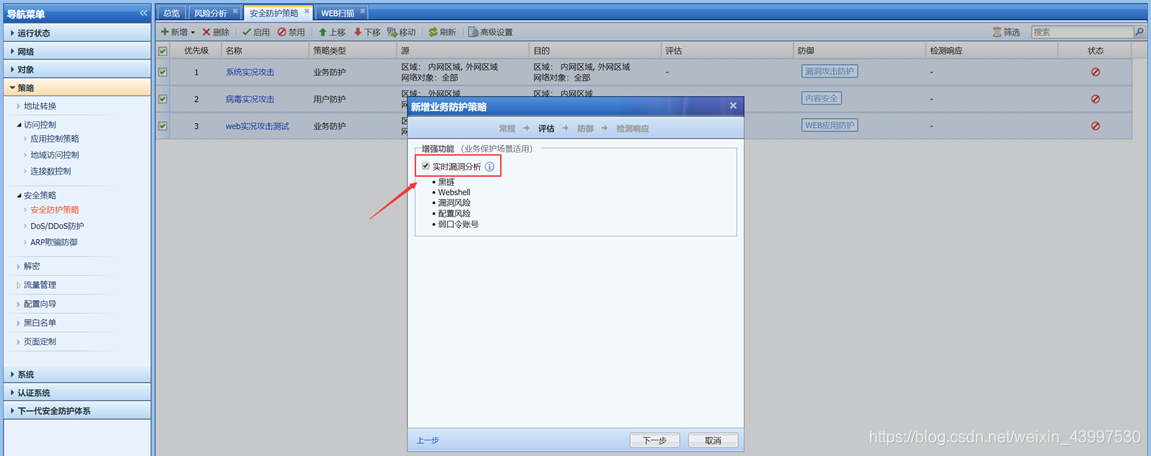Open 安全防护策略 in navigation tree
The width and height of the screenshot is (1151, 456).
click(54, 210)
